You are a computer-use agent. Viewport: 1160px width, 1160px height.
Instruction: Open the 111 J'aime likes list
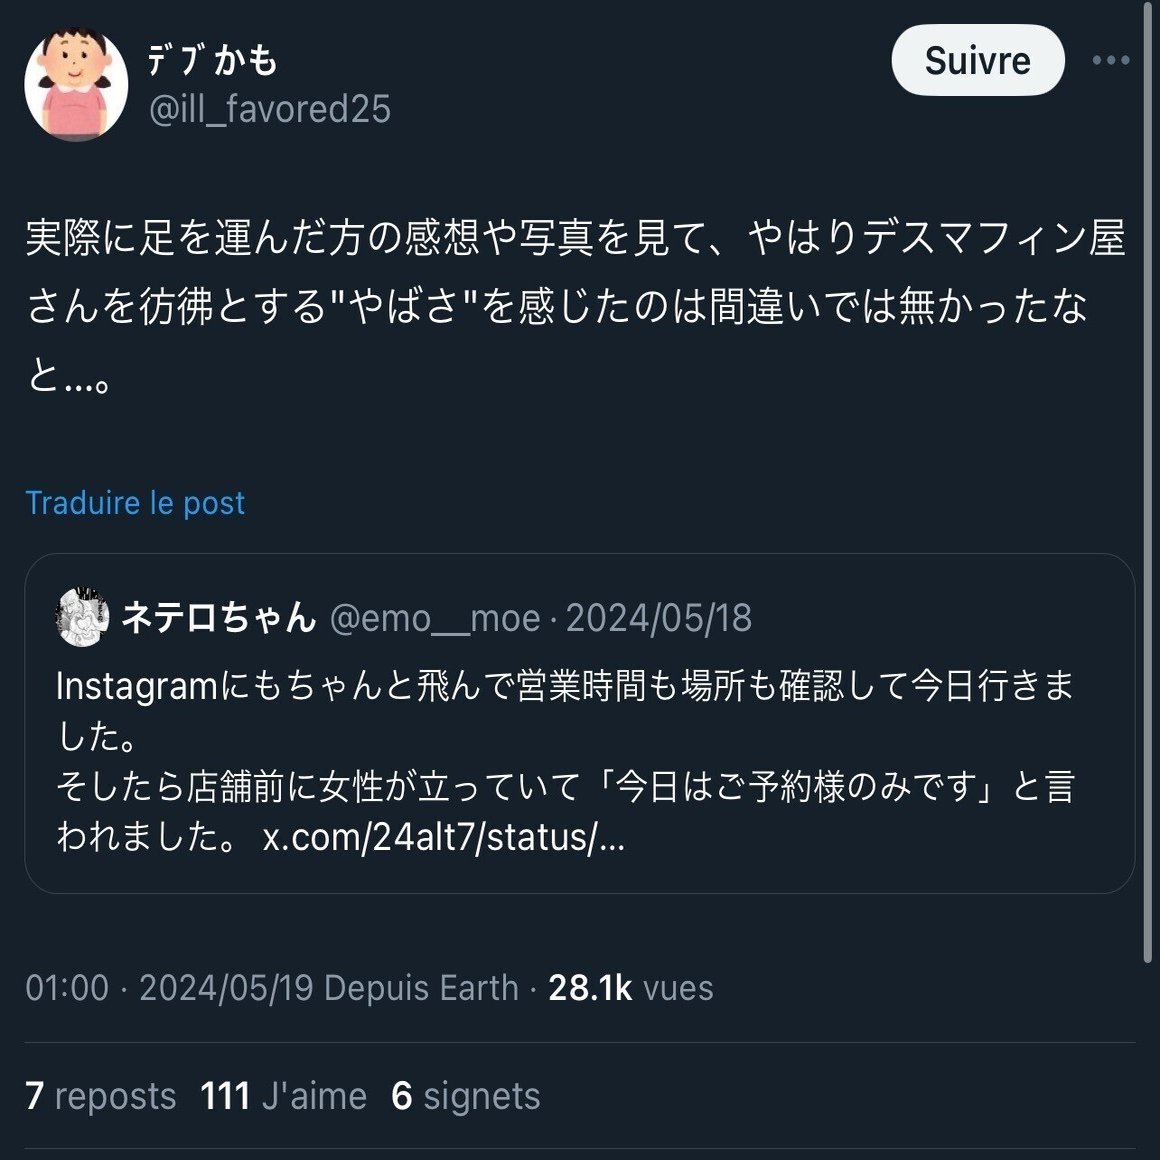pos(283,1096)
